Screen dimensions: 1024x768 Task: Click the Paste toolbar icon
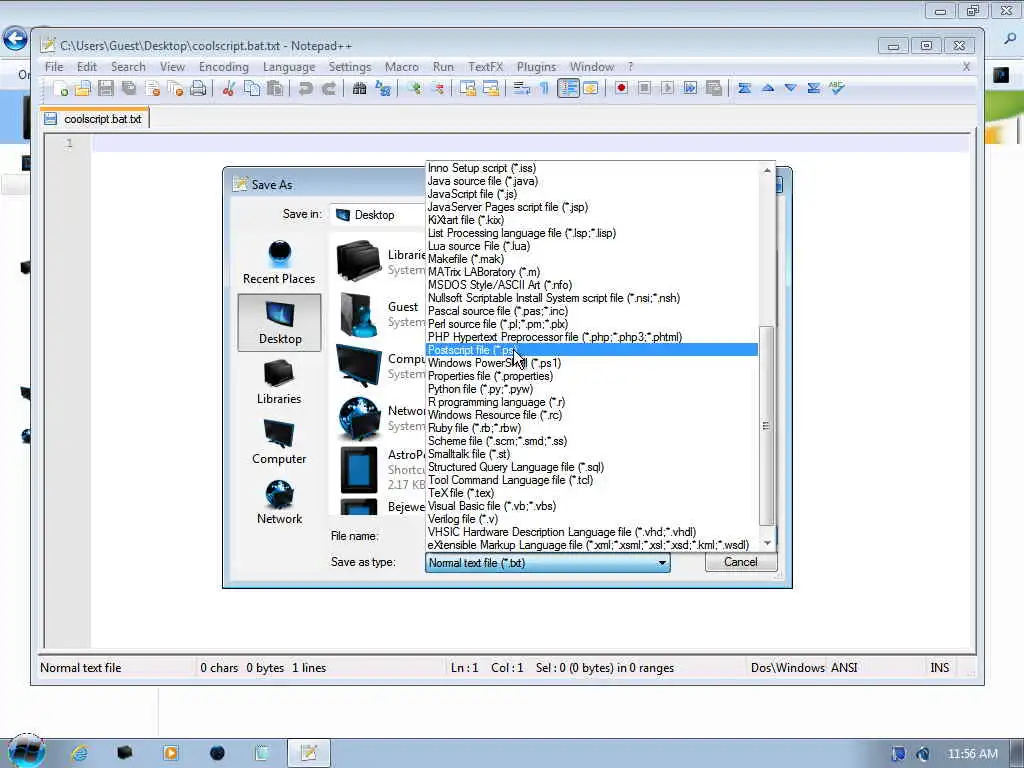(275, 88)
